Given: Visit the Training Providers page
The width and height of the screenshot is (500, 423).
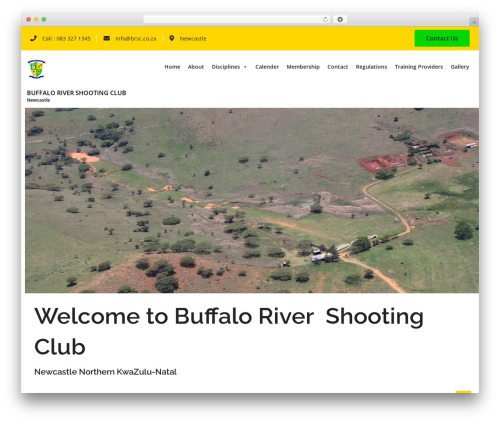Looking at the screenshot, I should click(x=419, y=67).
